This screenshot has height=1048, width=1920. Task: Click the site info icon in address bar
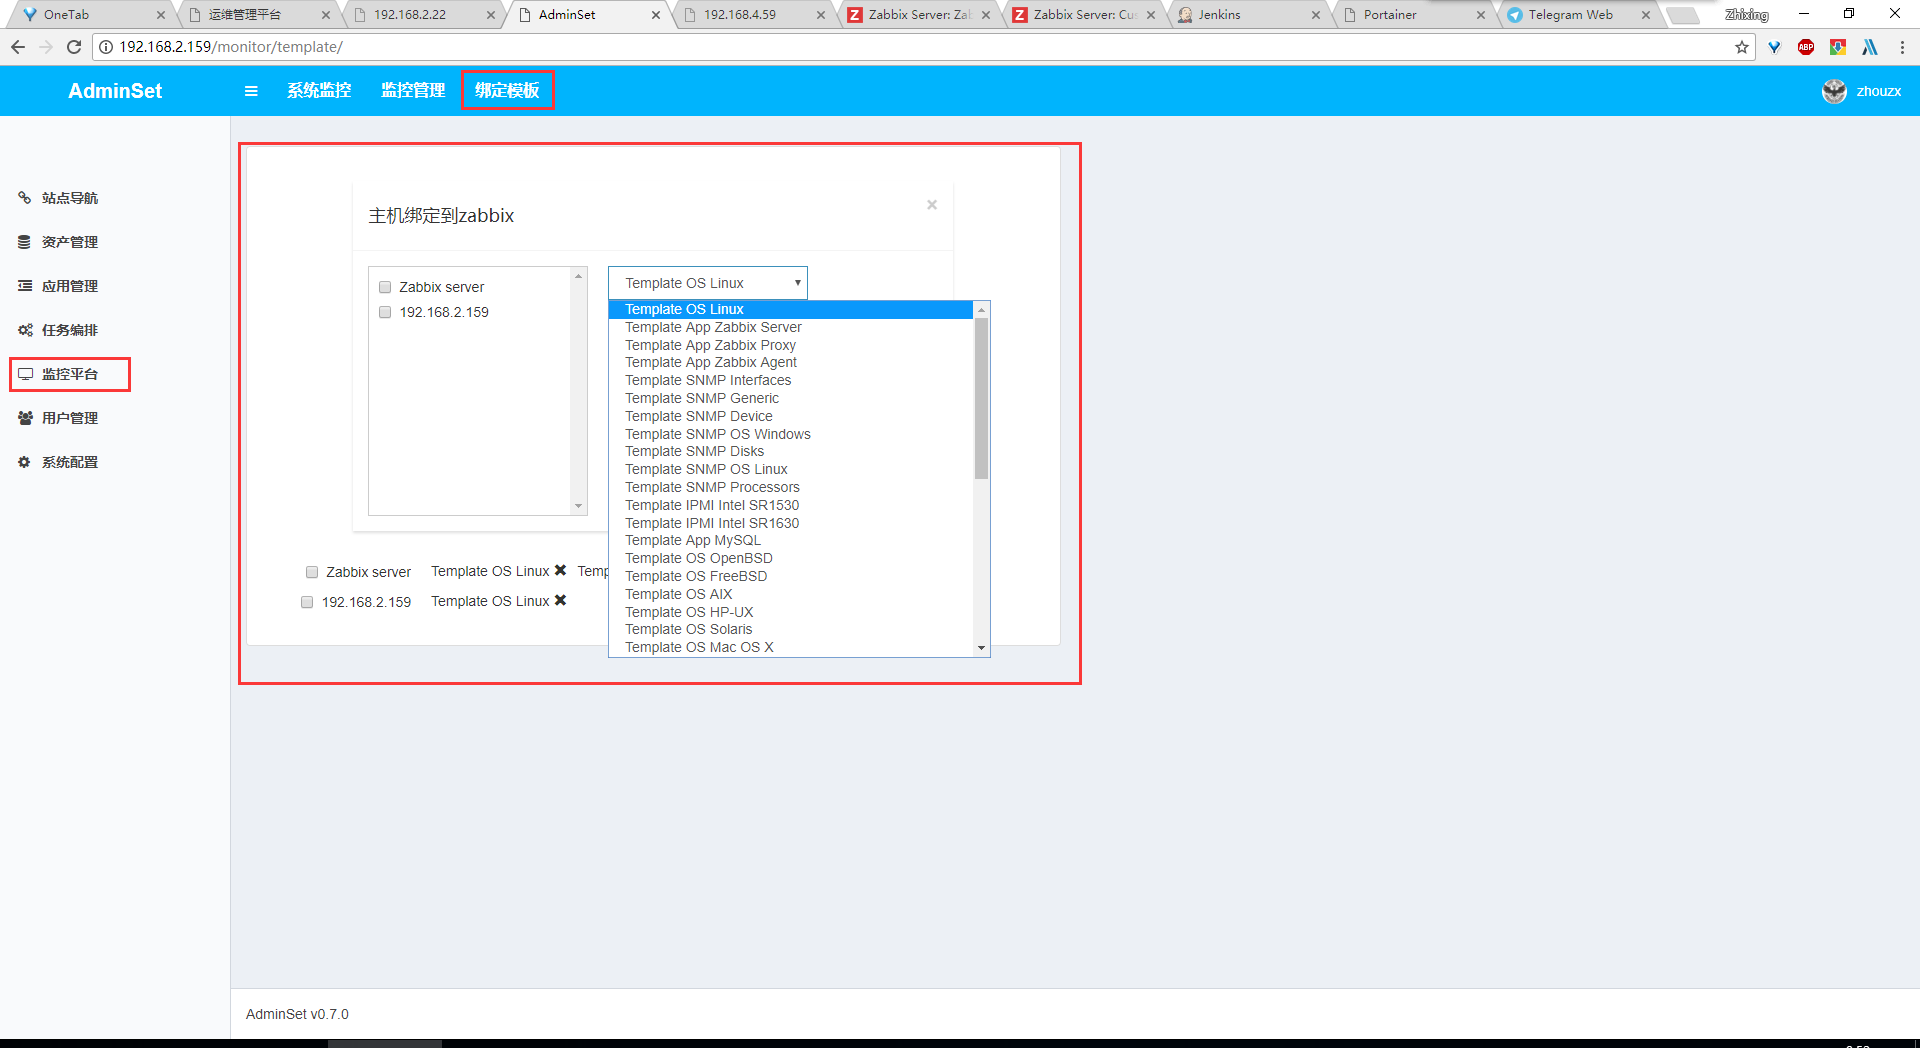[x=106, y=47]
